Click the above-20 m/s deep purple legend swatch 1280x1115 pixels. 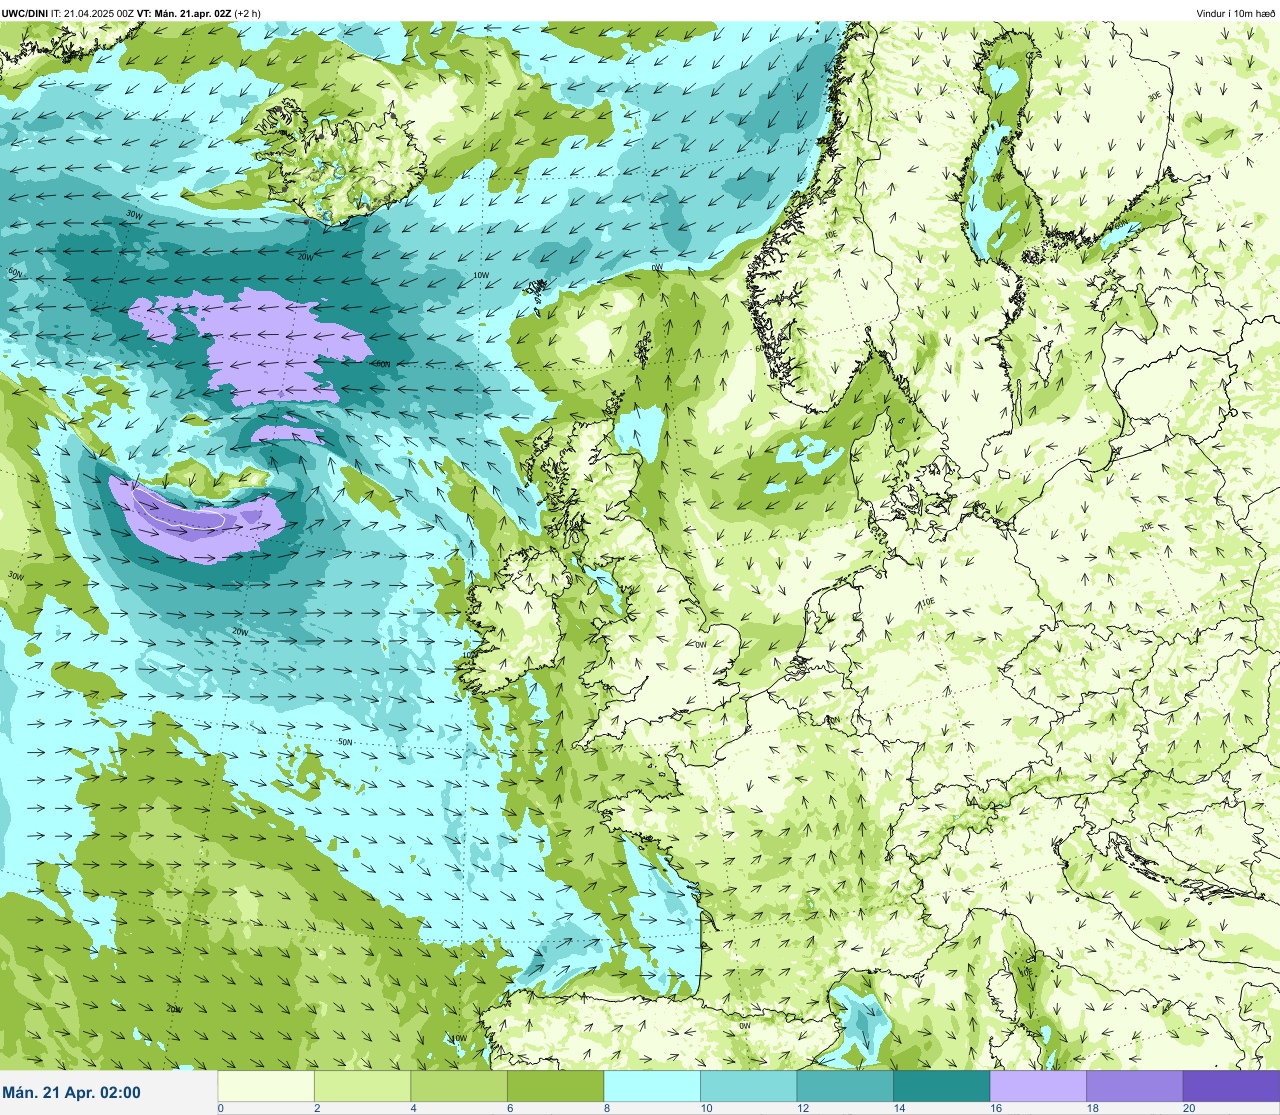point(1231,1087)
